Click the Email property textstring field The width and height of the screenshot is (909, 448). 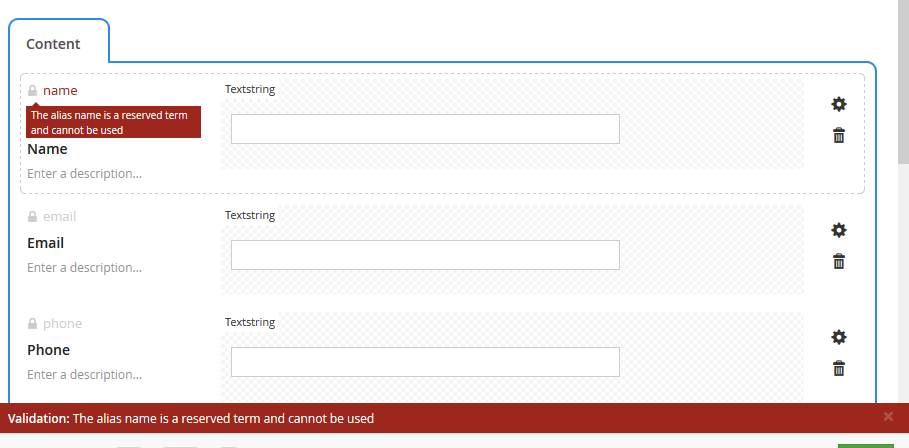coord(425,255)
